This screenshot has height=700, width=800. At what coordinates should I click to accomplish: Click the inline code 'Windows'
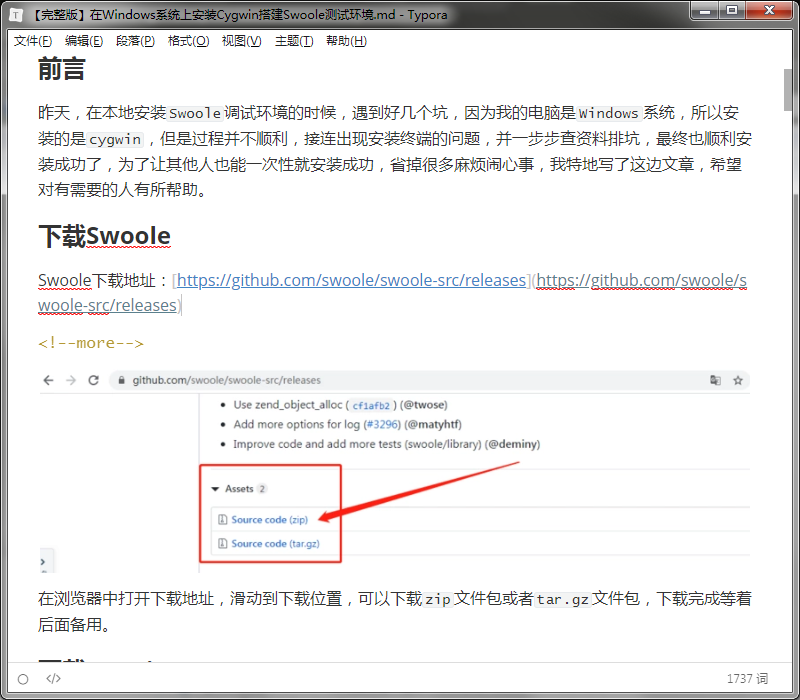coord(608,113)
